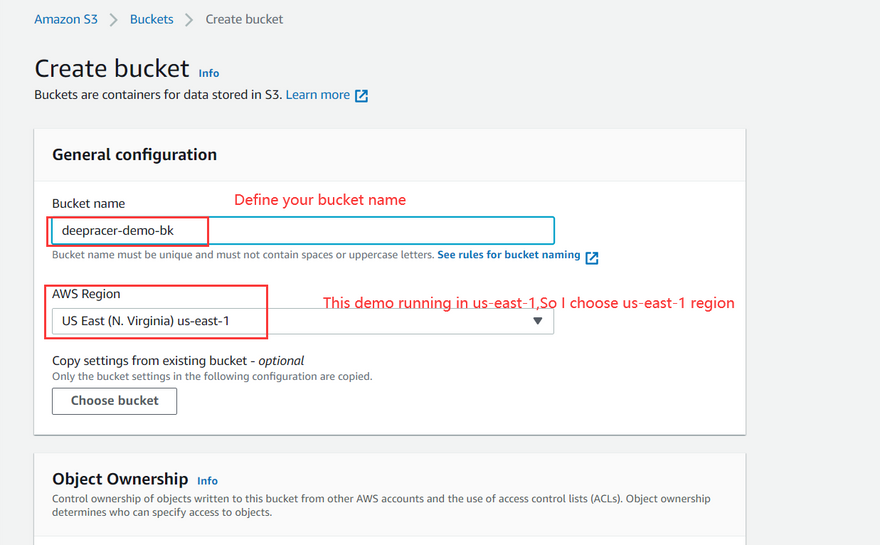Click the General configuration heading
This screenshot has height=545, width=880.
(134, 155)
